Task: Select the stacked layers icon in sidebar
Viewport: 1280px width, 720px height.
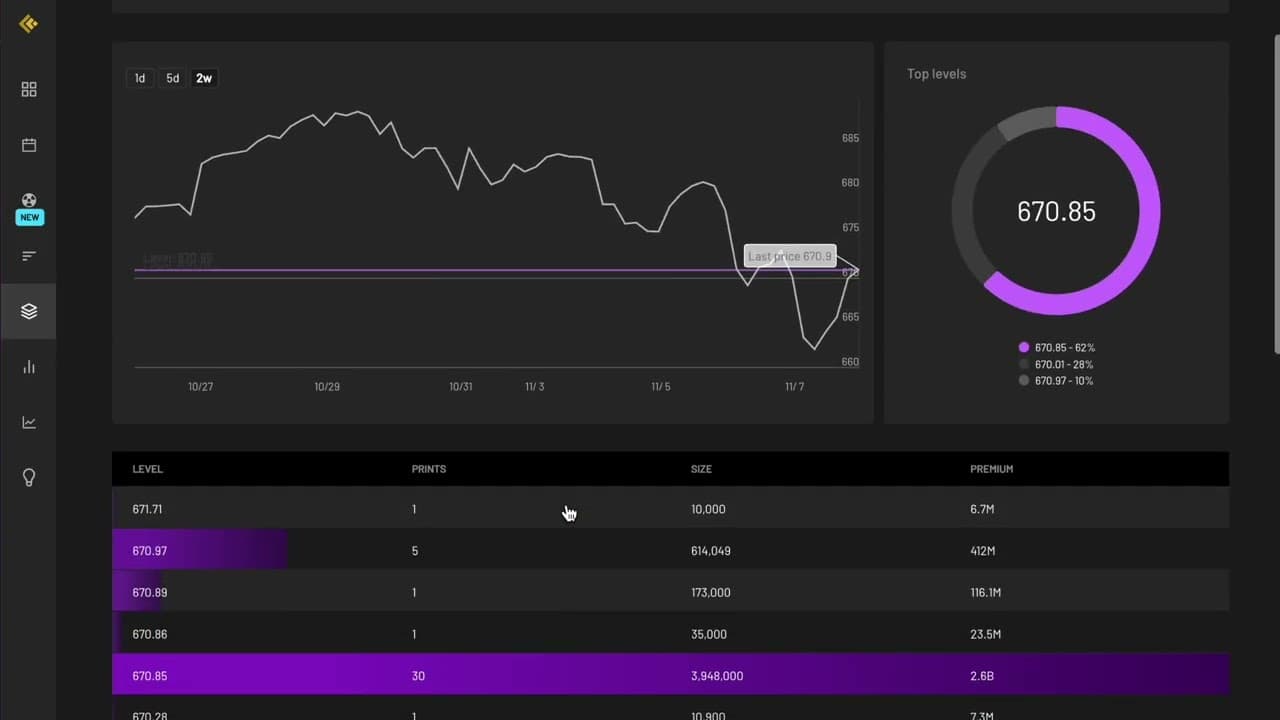Action: (x=29, y=311)
